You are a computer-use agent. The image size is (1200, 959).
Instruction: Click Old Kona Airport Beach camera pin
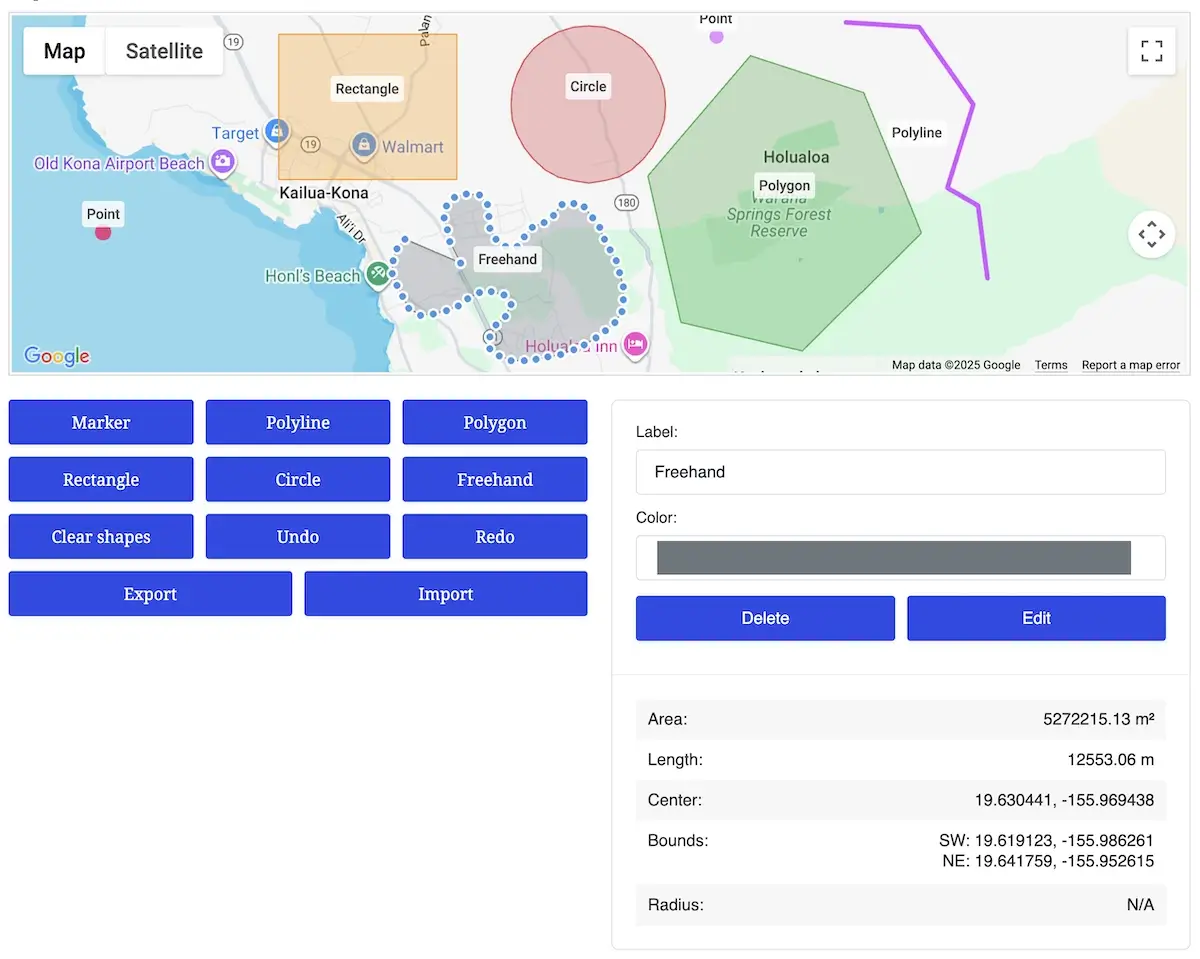tap(222, 161)
